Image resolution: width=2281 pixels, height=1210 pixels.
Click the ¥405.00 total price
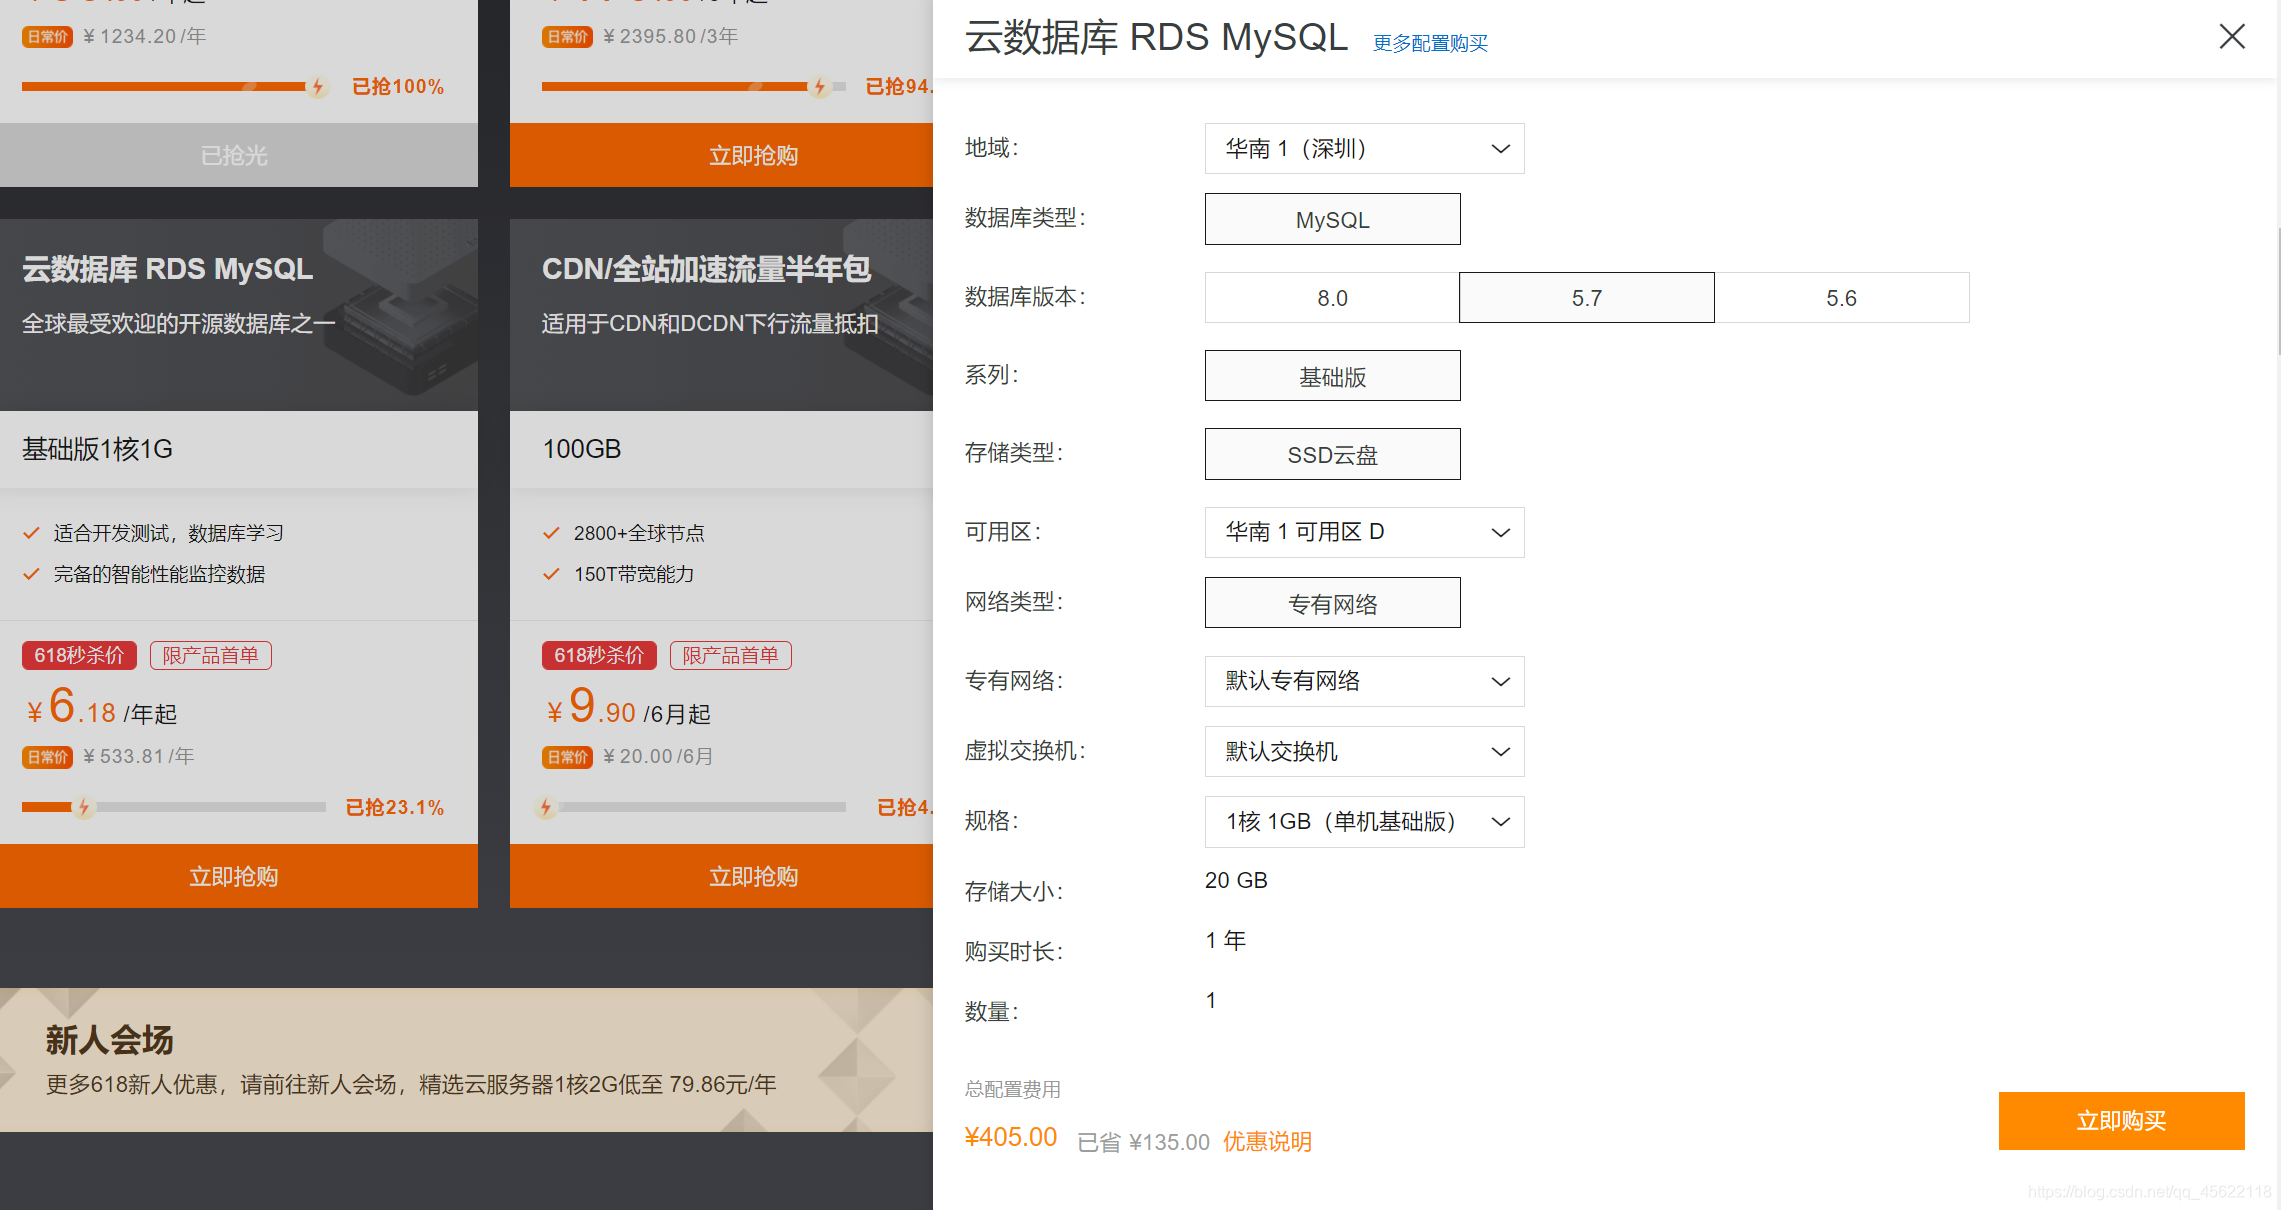pyautogui.click(x=1011, y=1137)
